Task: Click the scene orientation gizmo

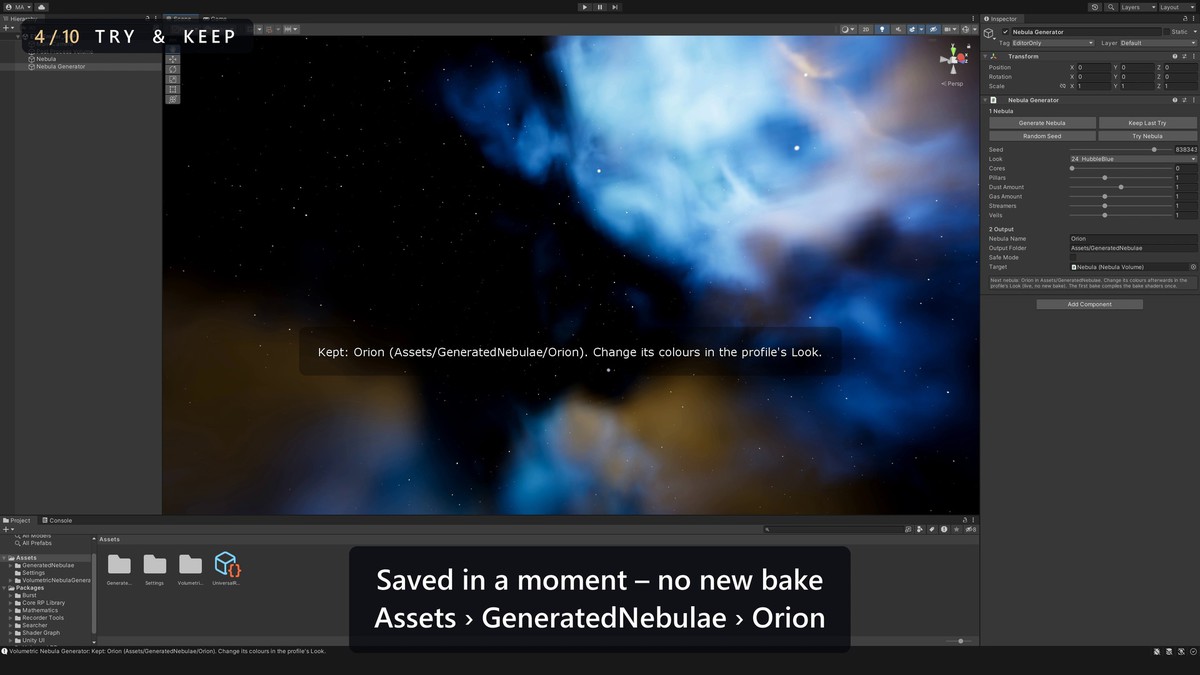Action: point(953,59)
